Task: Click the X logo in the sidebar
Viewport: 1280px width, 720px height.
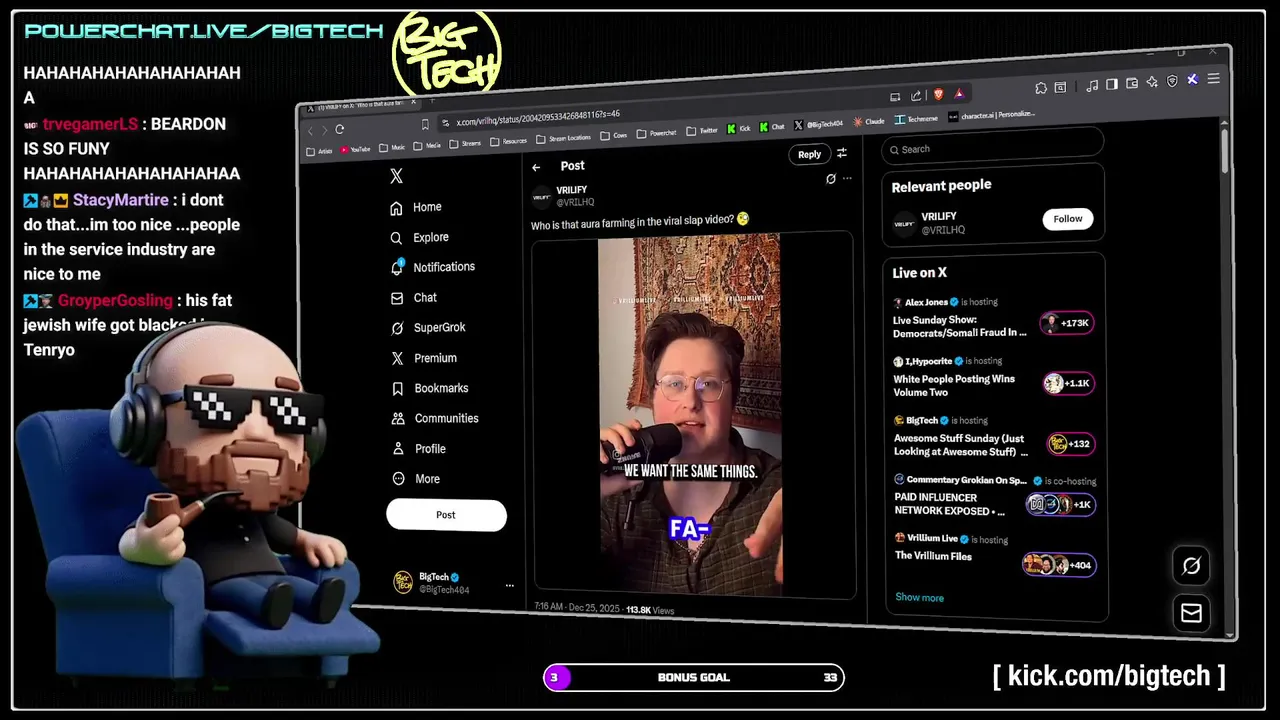Action: tap(396, 176)
